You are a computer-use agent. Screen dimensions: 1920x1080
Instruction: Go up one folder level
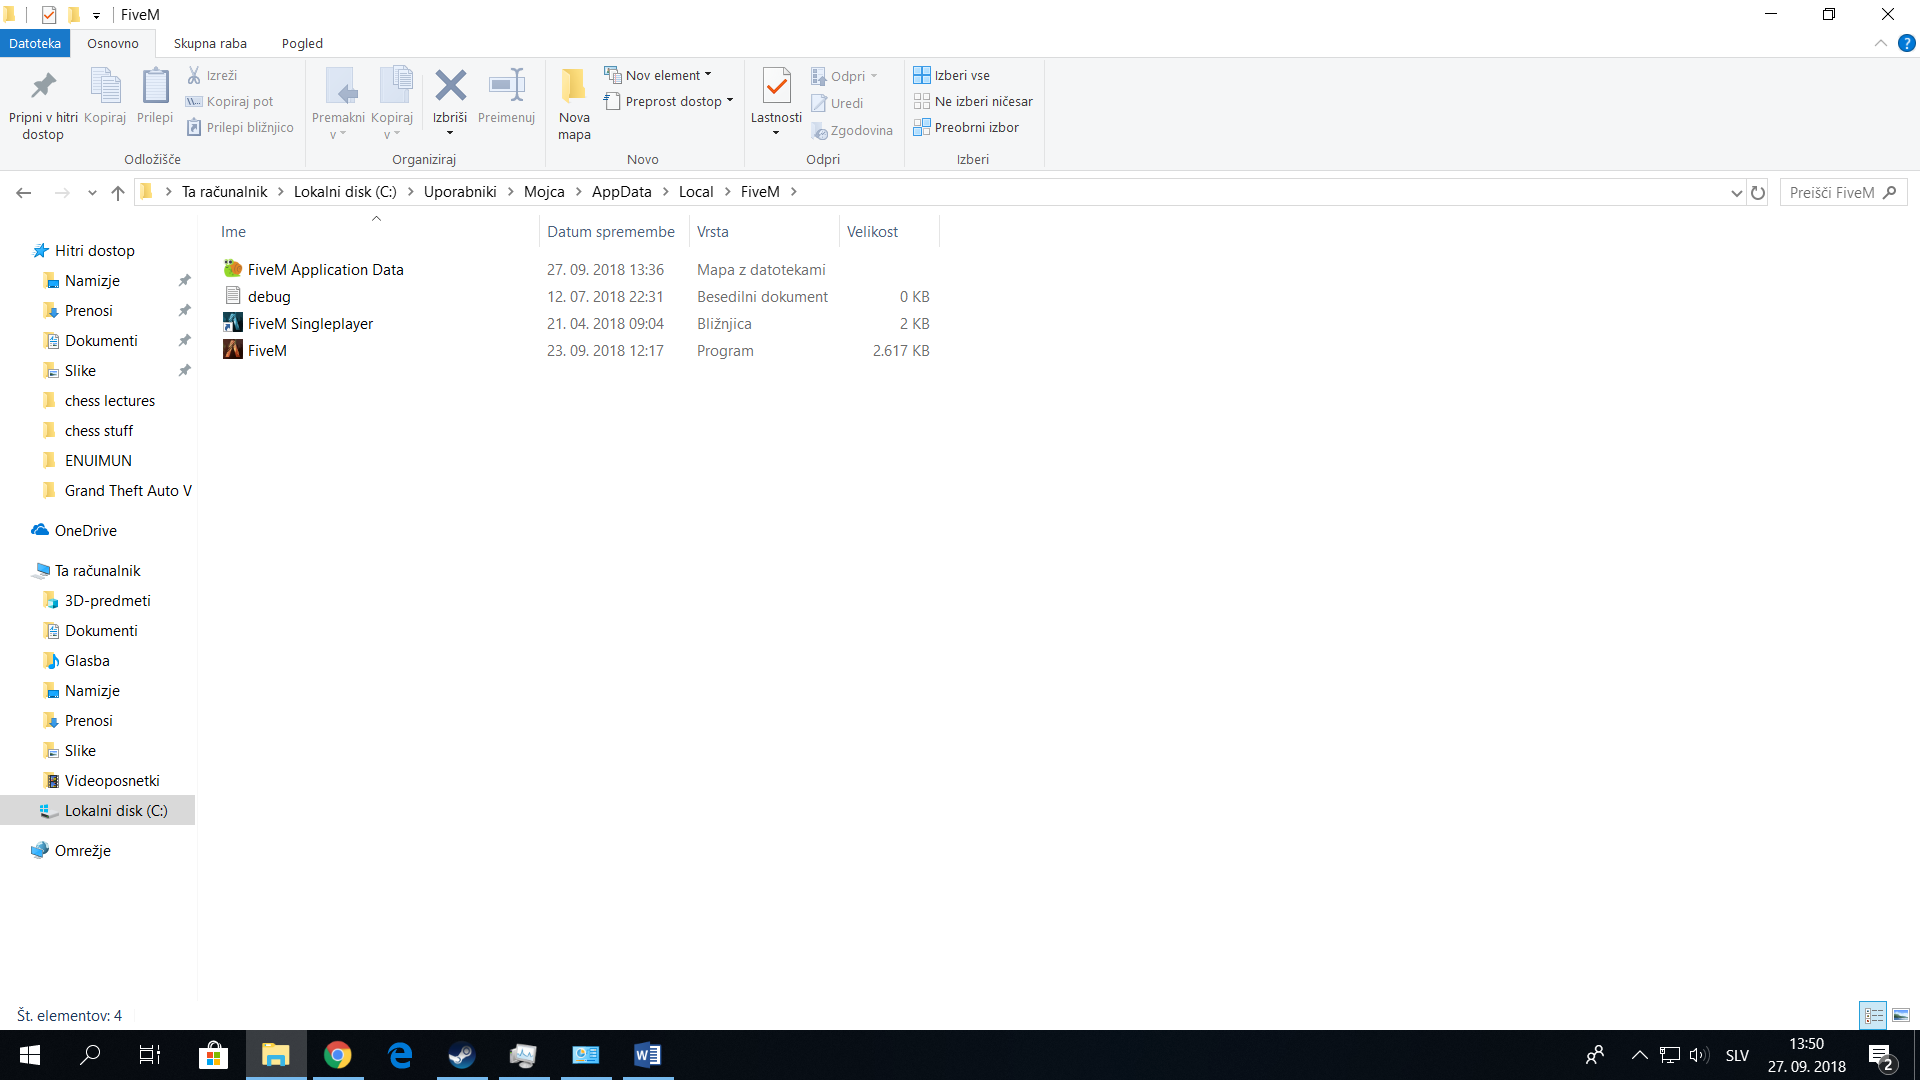point(118,192)
